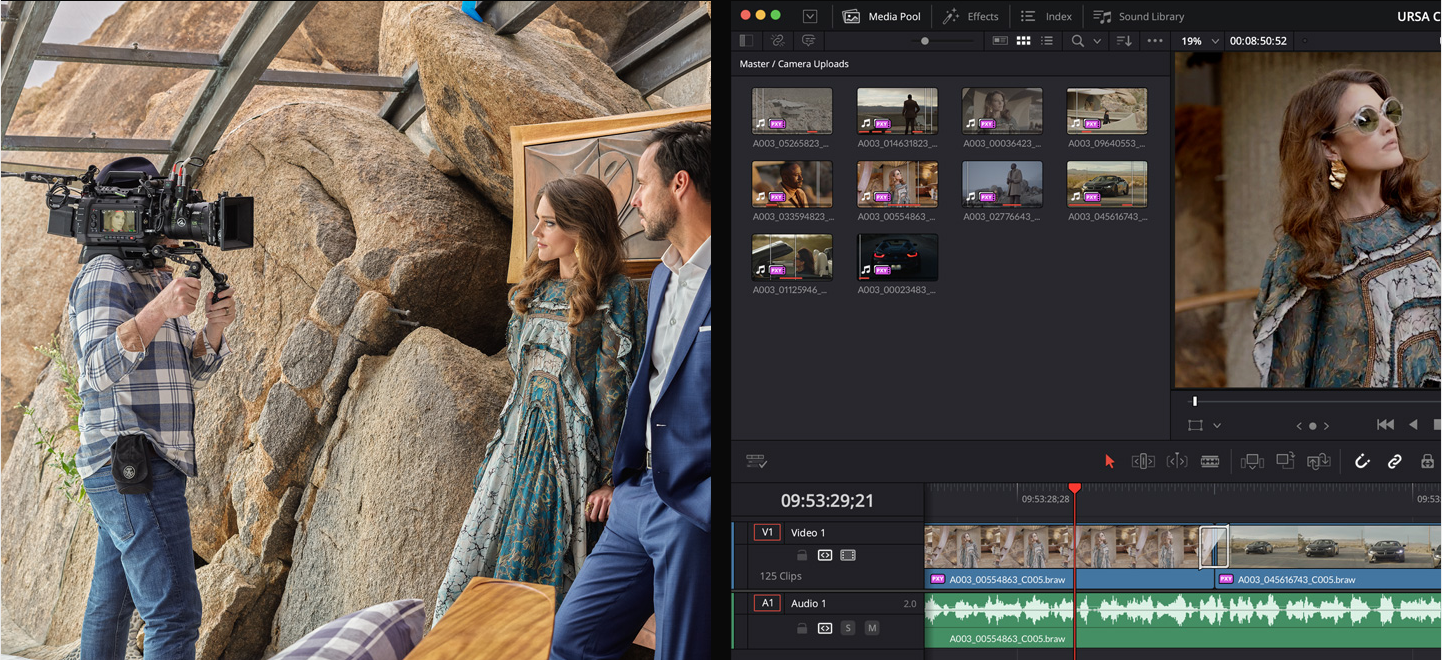
Task: Select clip thumbnail A003_05265823
Action: pyautogui.click(x=792, y=111)
